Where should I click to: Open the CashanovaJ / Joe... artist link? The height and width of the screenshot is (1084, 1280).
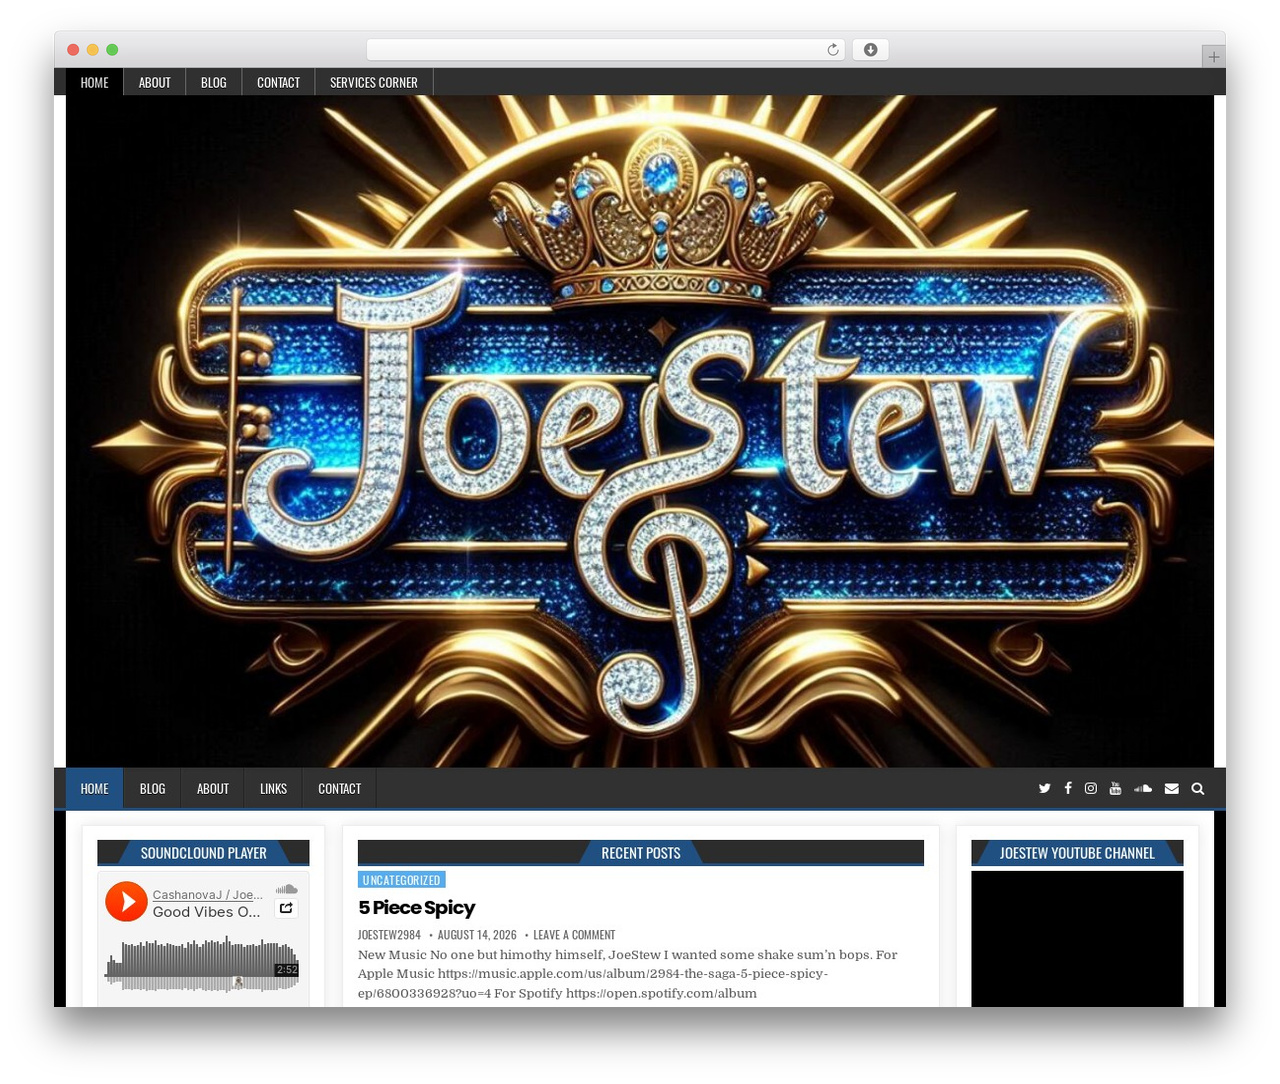pyautogui.click(x=208, y=895)
